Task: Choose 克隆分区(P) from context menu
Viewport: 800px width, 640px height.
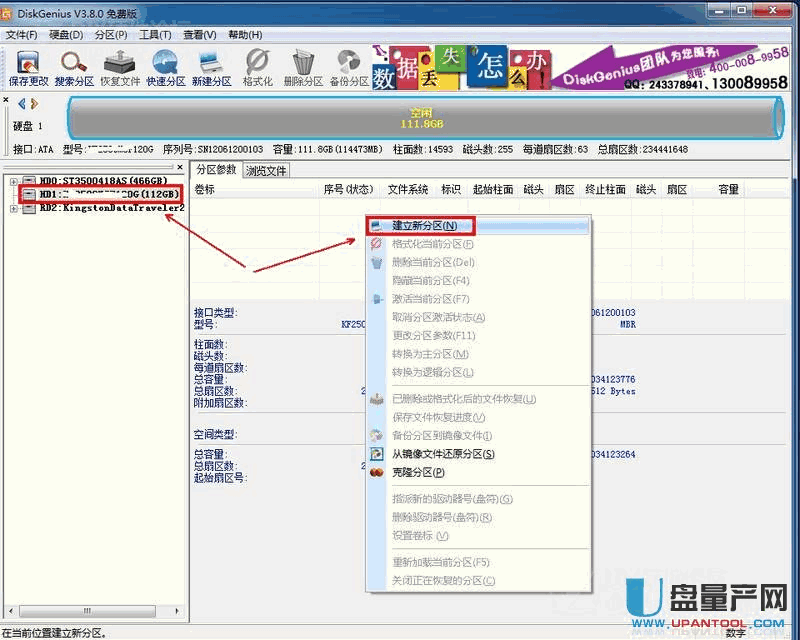Action: [x=418, y=472]
